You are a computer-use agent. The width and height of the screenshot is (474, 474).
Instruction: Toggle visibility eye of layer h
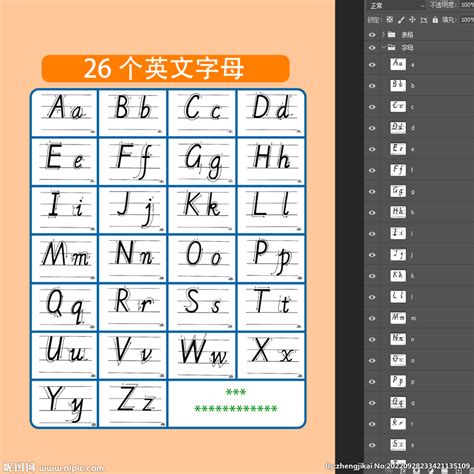(372, 213)
